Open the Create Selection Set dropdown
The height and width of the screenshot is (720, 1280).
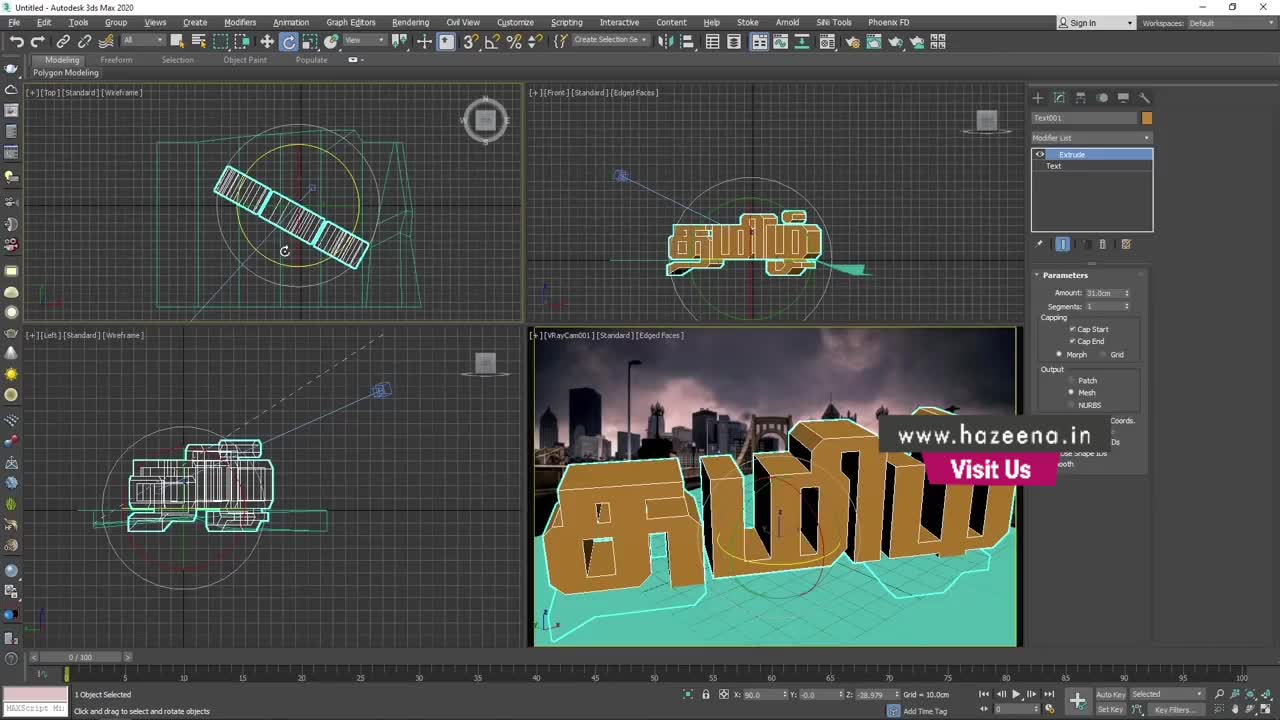coord(610,40)
